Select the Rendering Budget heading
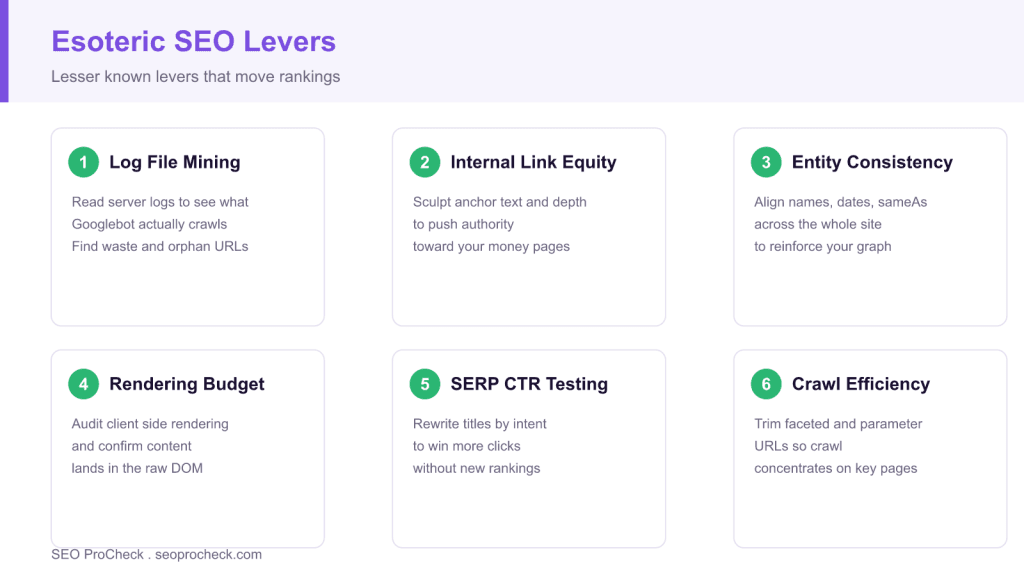Screen dimensions: 1024x576 [187, 384]
